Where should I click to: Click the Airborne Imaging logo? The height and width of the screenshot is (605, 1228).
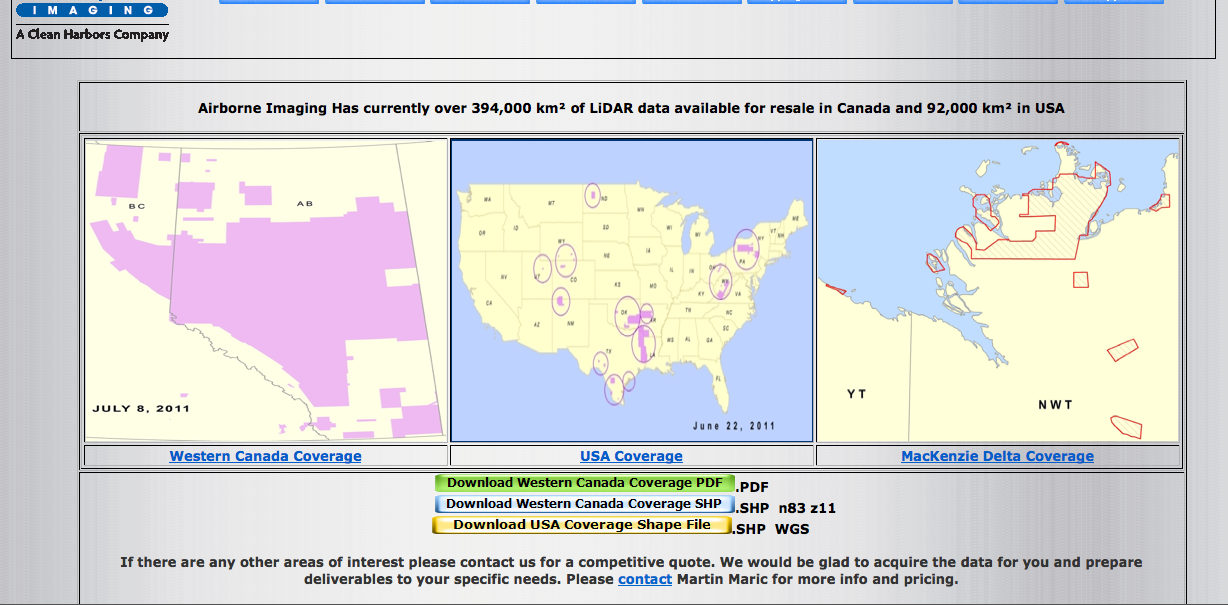click(x=92, y=9)
